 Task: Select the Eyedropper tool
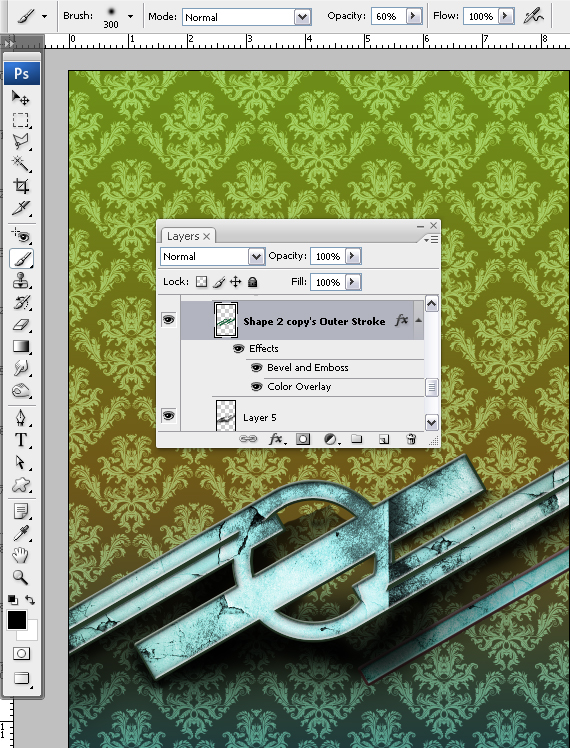(x=21, y=533)
